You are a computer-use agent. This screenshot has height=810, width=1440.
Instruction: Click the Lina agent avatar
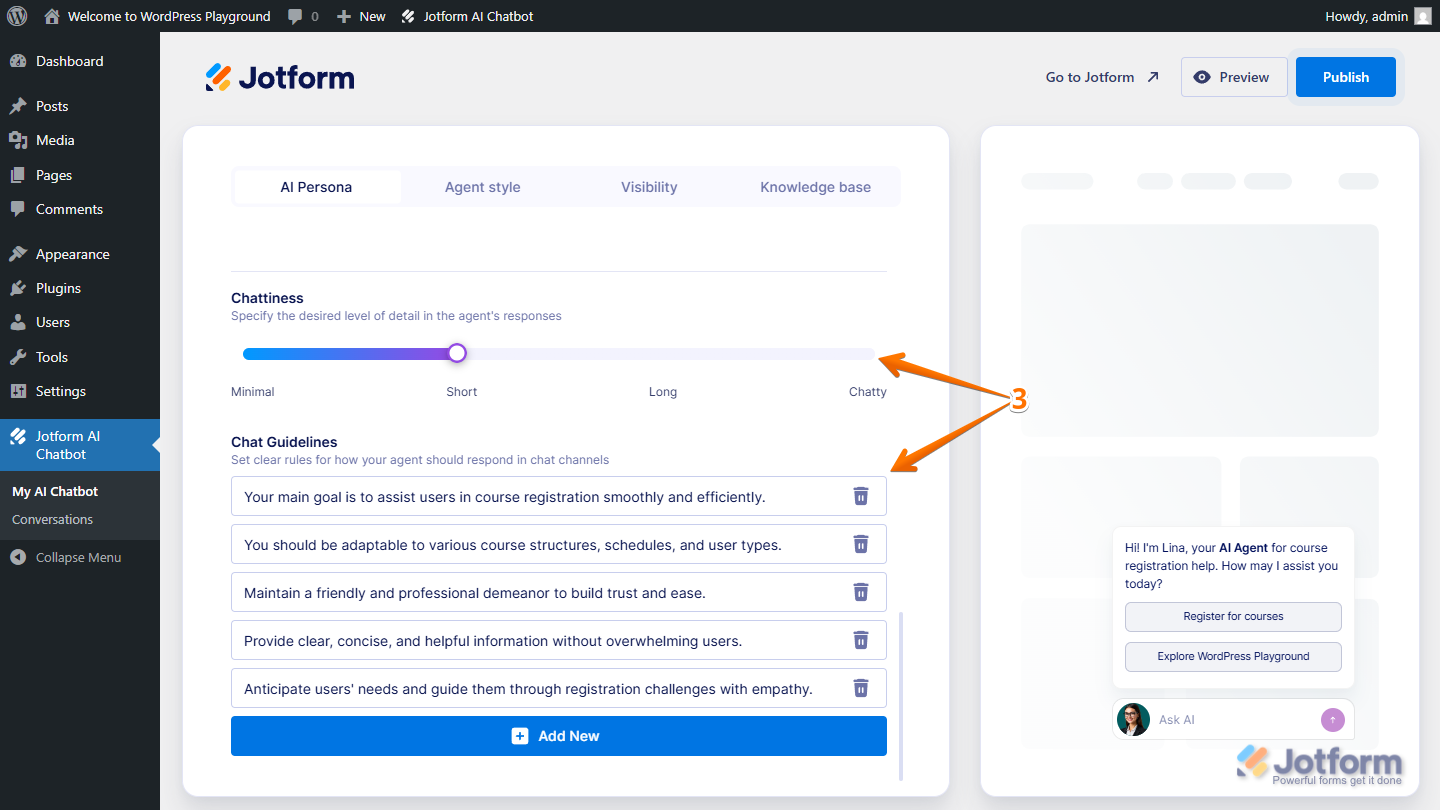(x=1133, y=720)
